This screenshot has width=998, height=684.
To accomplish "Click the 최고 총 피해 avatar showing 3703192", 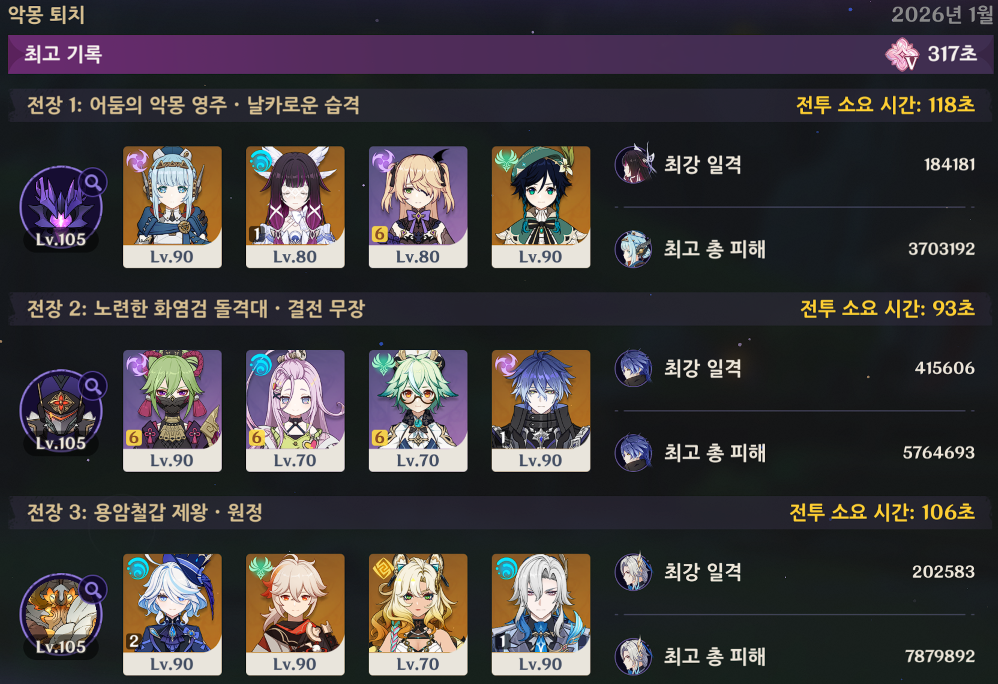I will click(x=634, y=249).
